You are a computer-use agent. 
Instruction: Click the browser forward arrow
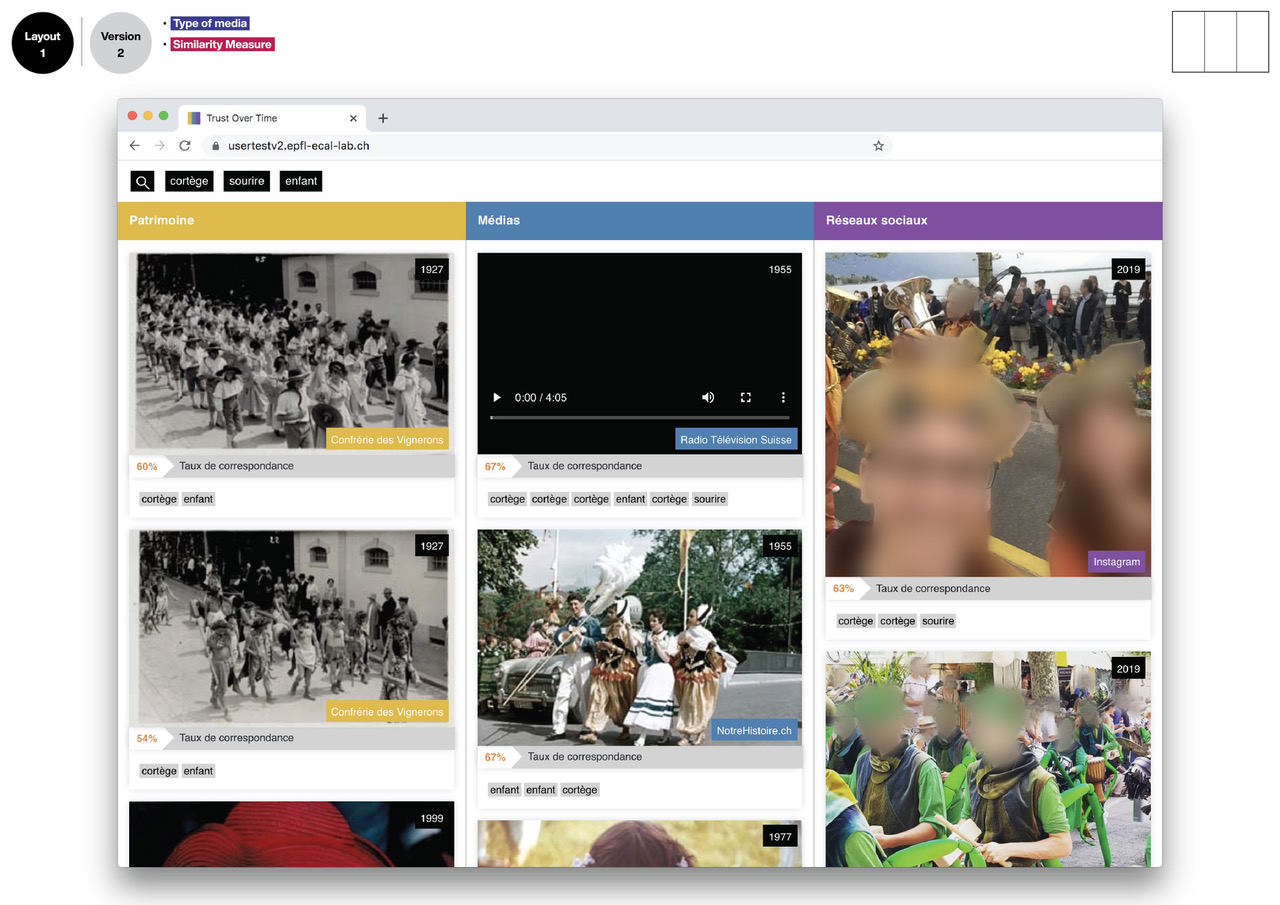pyautogui.click(x=160, y=146)
